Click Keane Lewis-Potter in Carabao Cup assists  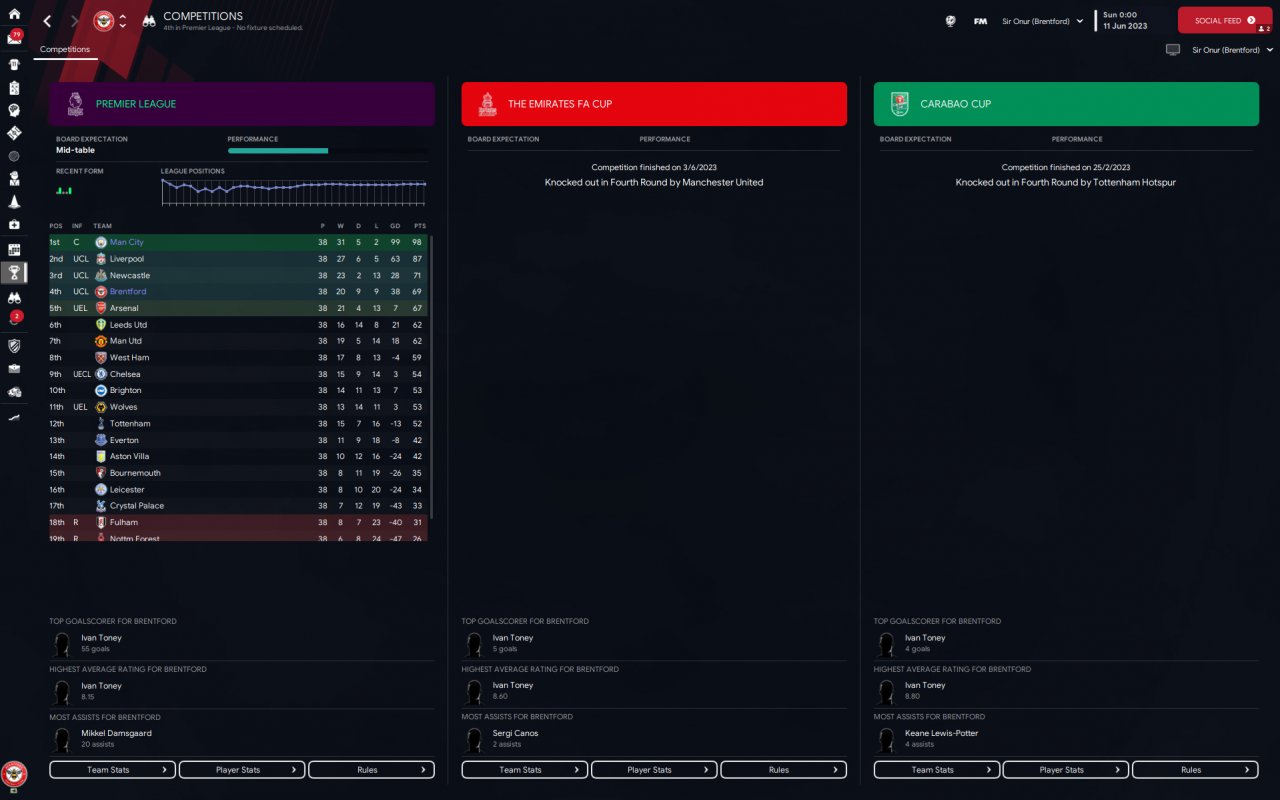(x=941, y=733)
